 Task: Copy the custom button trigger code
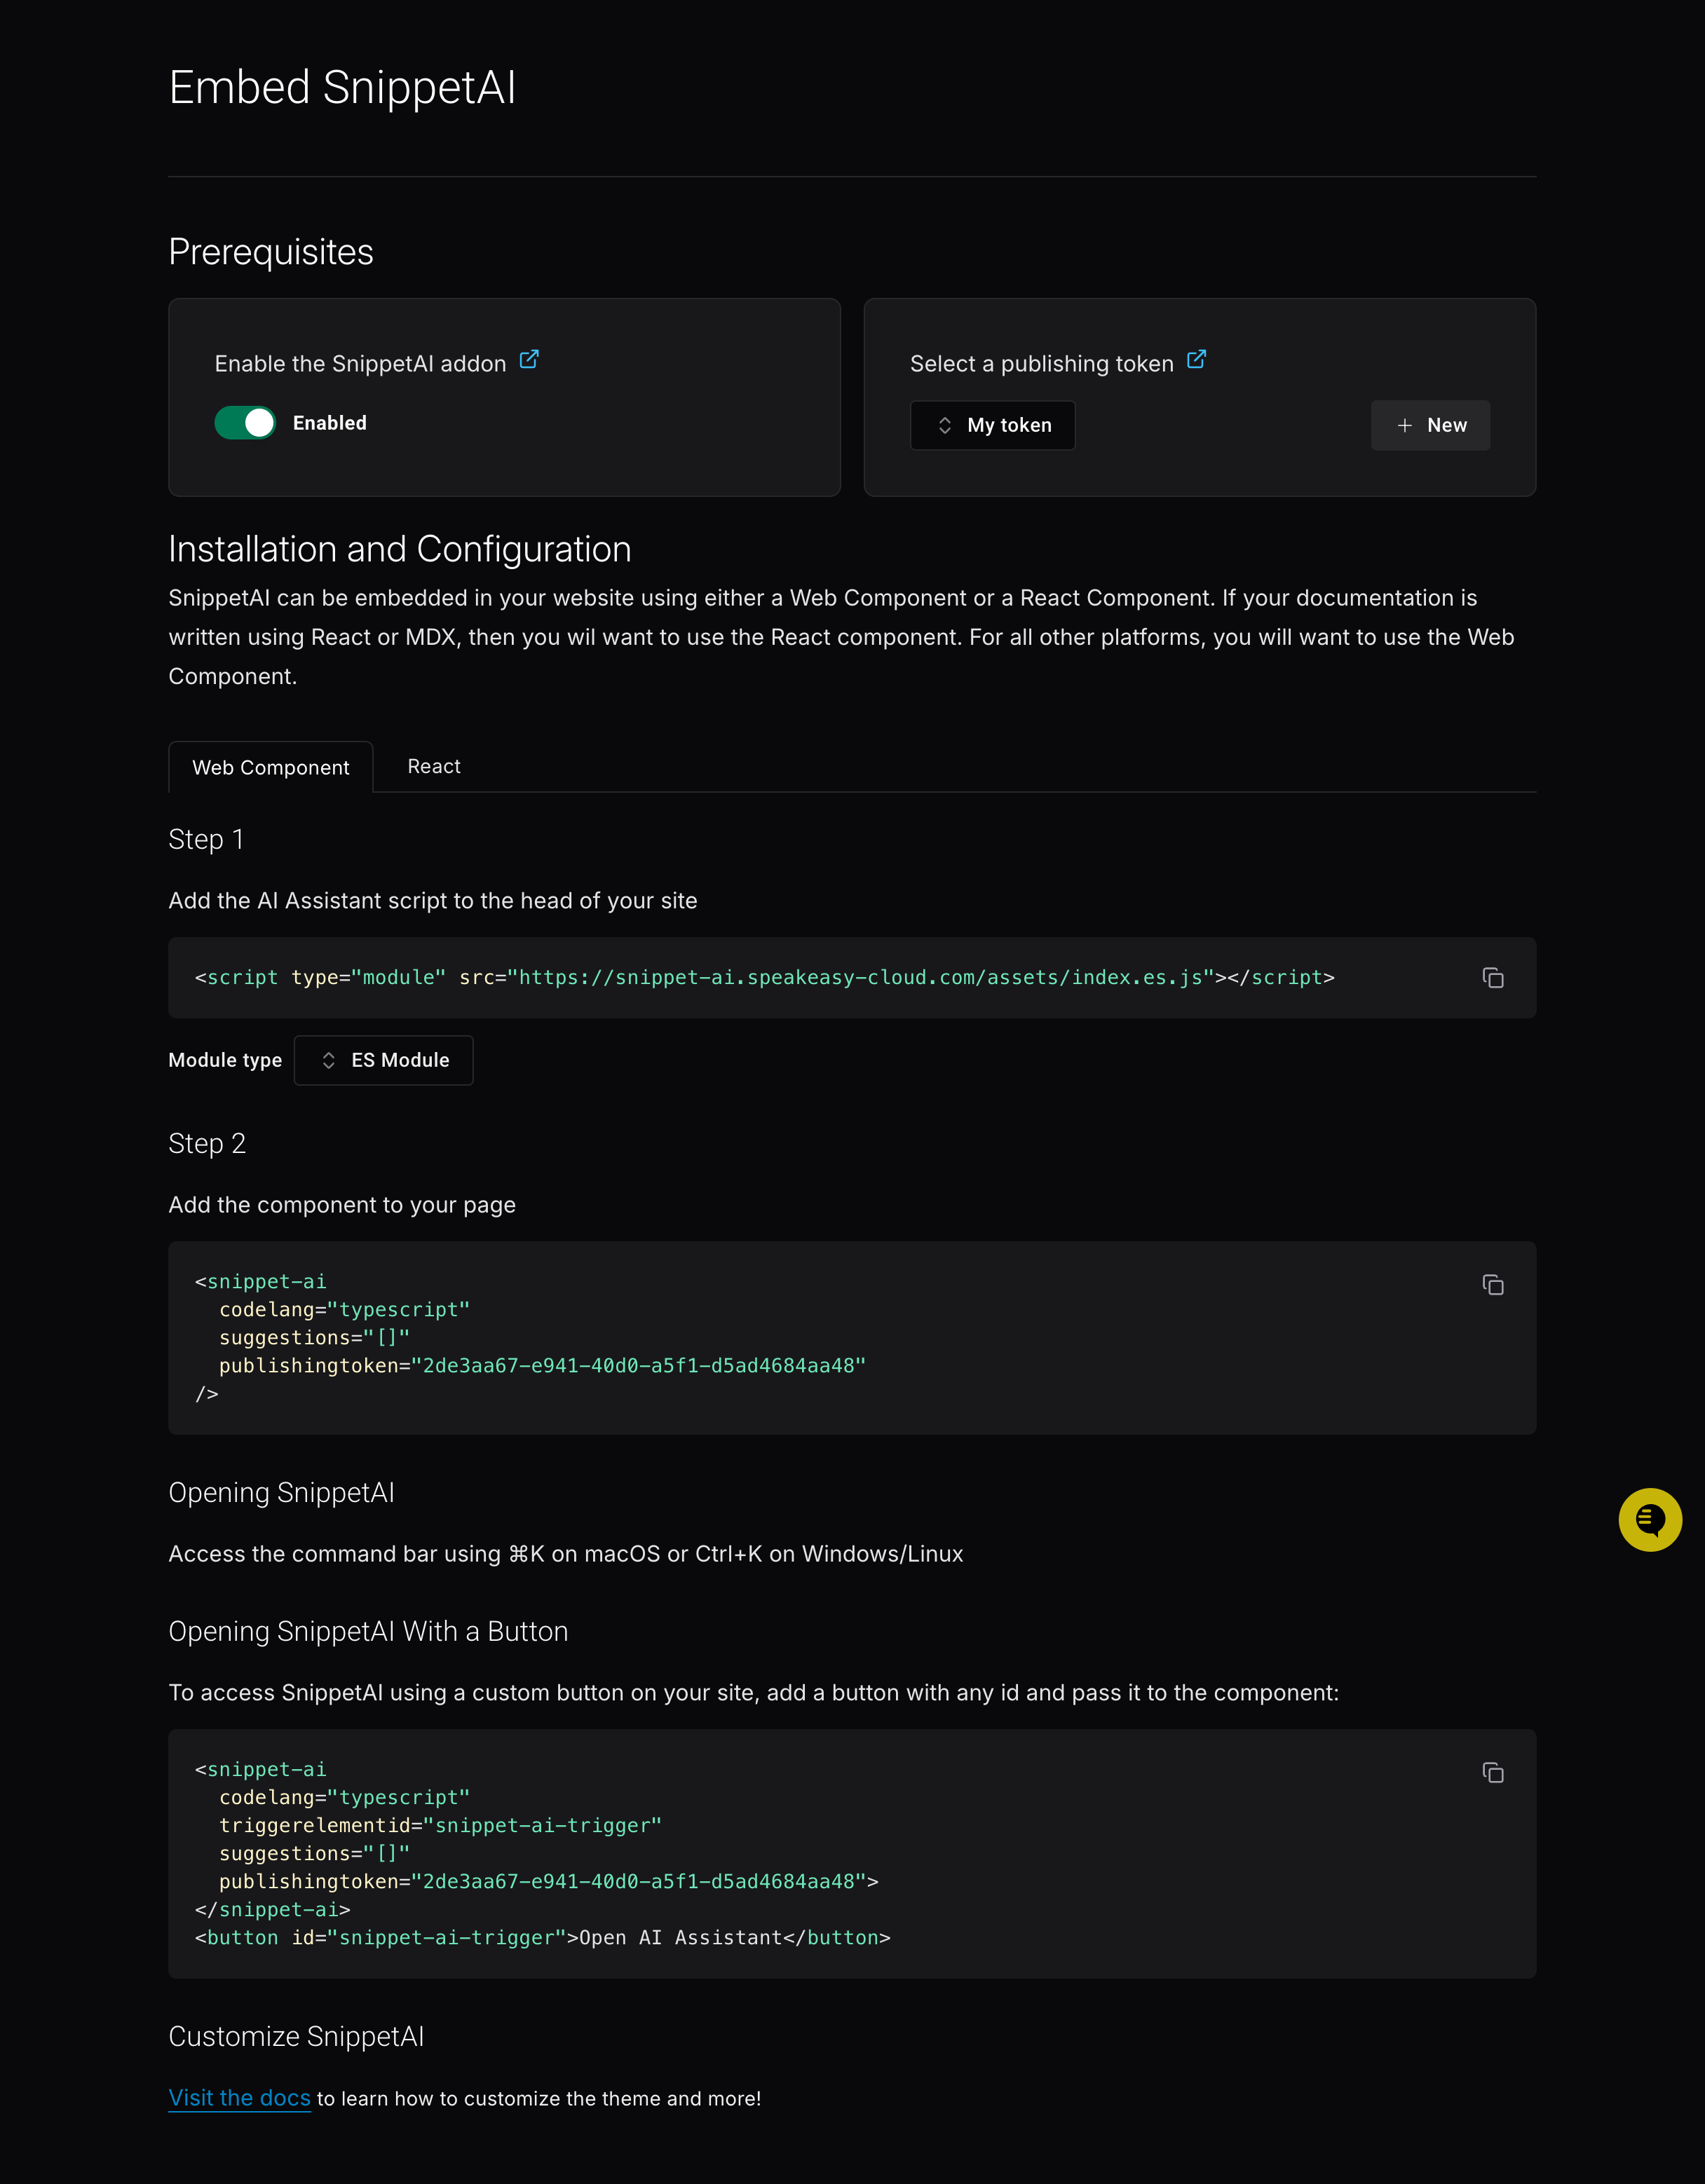coord(1494,1774)
